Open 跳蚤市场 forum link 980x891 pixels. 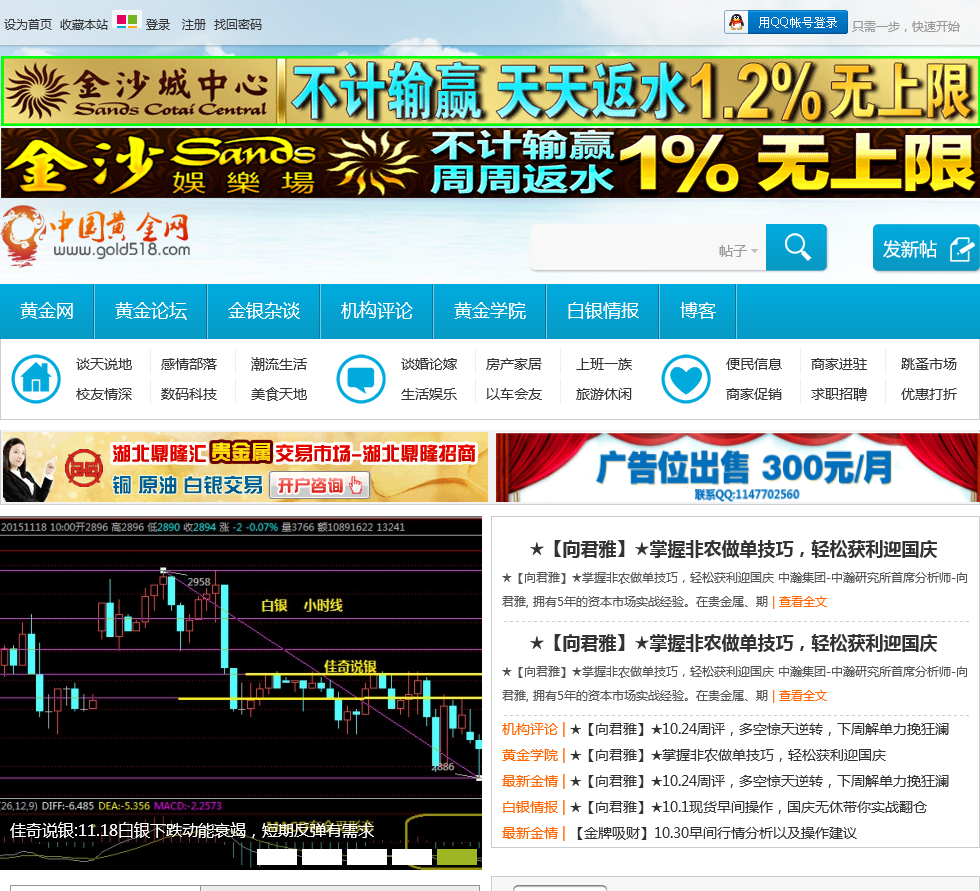click(x=929, y=364)
